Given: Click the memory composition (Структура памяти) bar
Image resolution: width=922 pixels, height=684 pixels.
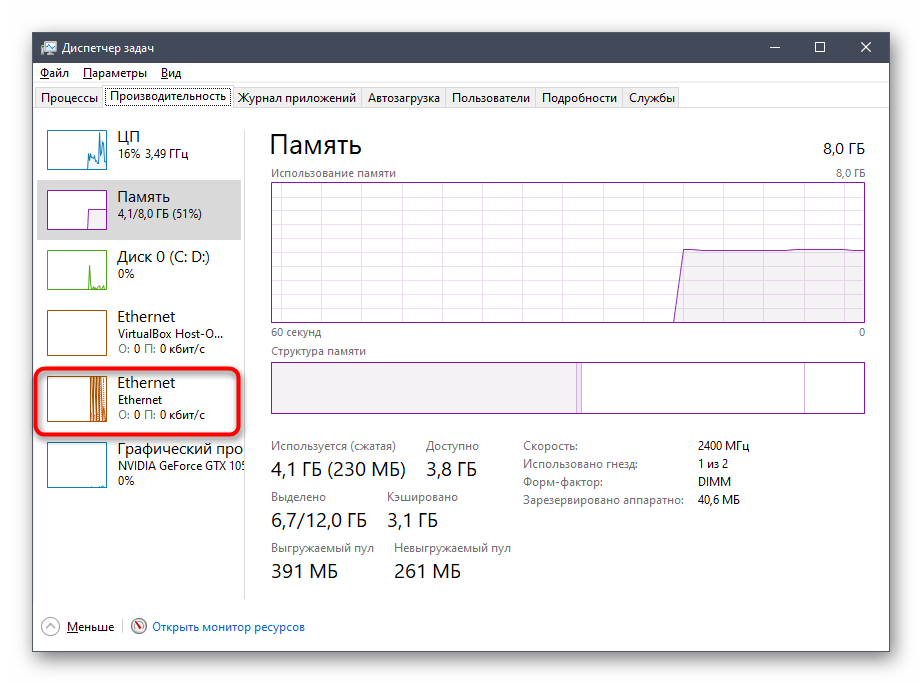Looking at the screenshot, I should [567, 388].
